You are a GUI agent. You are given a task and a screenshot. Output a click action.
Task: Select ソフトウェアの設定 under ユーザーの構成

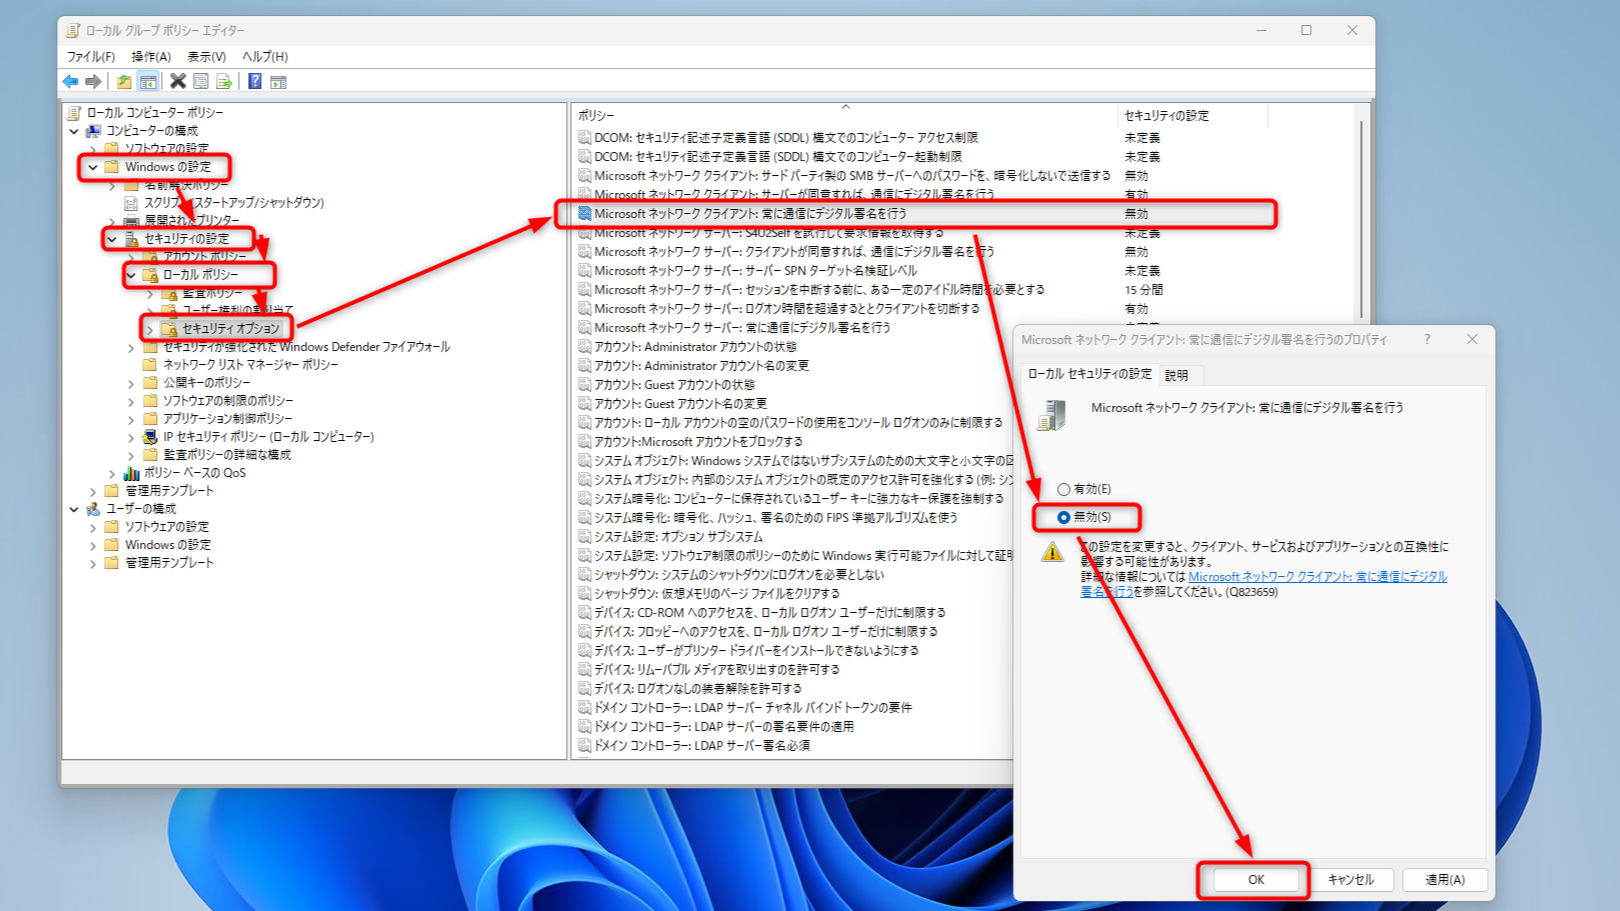[166, 527]
